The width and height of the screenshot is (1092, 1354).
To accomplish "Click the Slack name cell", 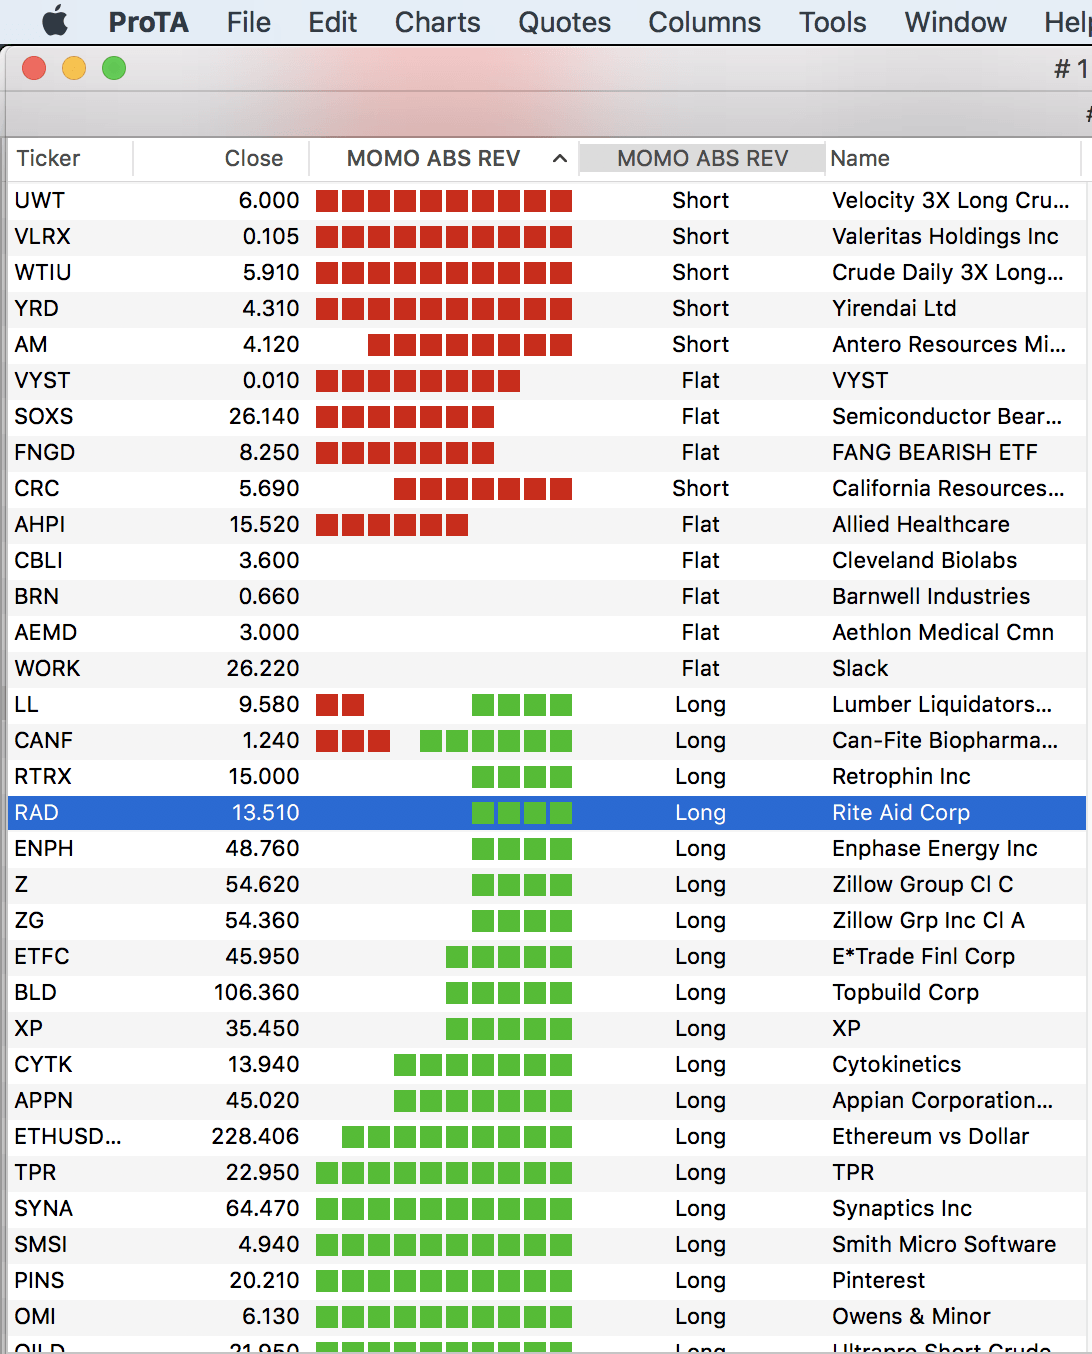I will (x=860, y=668).
